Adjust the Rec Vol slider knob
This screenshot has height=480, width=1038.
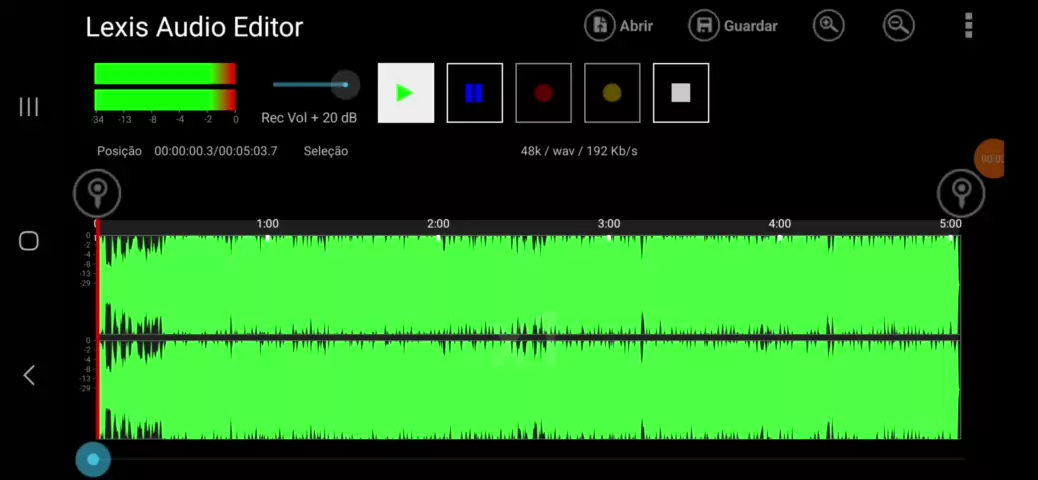(x=345, y=85)
